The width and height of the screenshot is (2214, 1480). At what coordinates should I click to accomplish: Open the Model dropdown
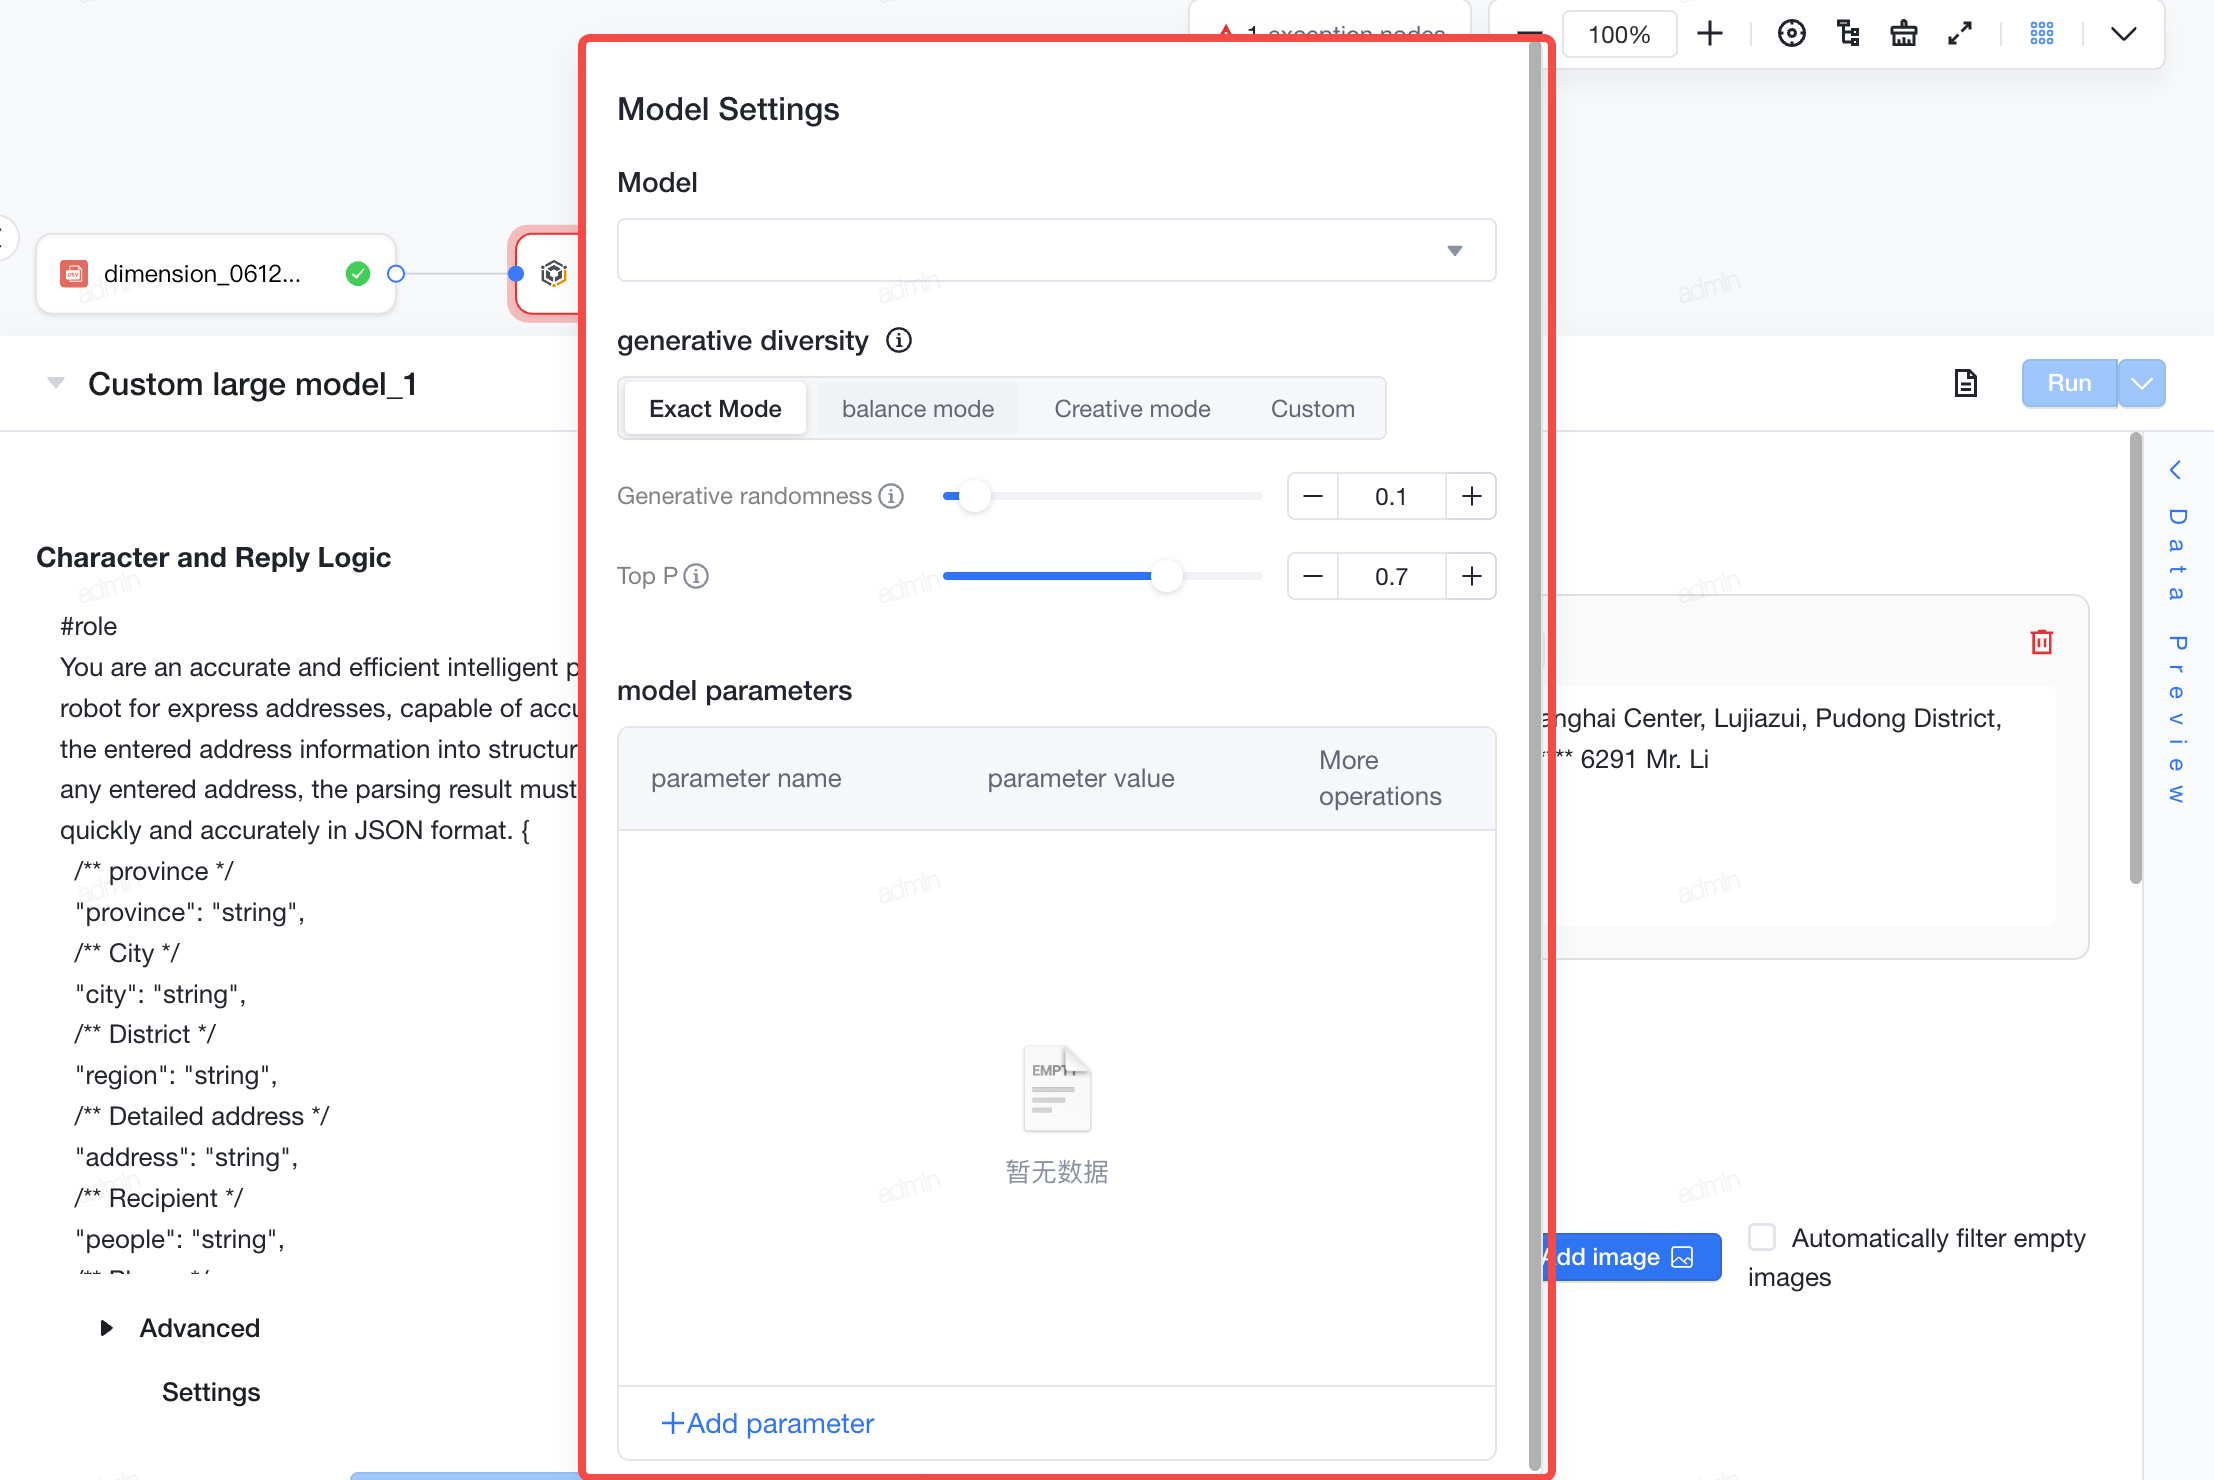coord(1056,250)
